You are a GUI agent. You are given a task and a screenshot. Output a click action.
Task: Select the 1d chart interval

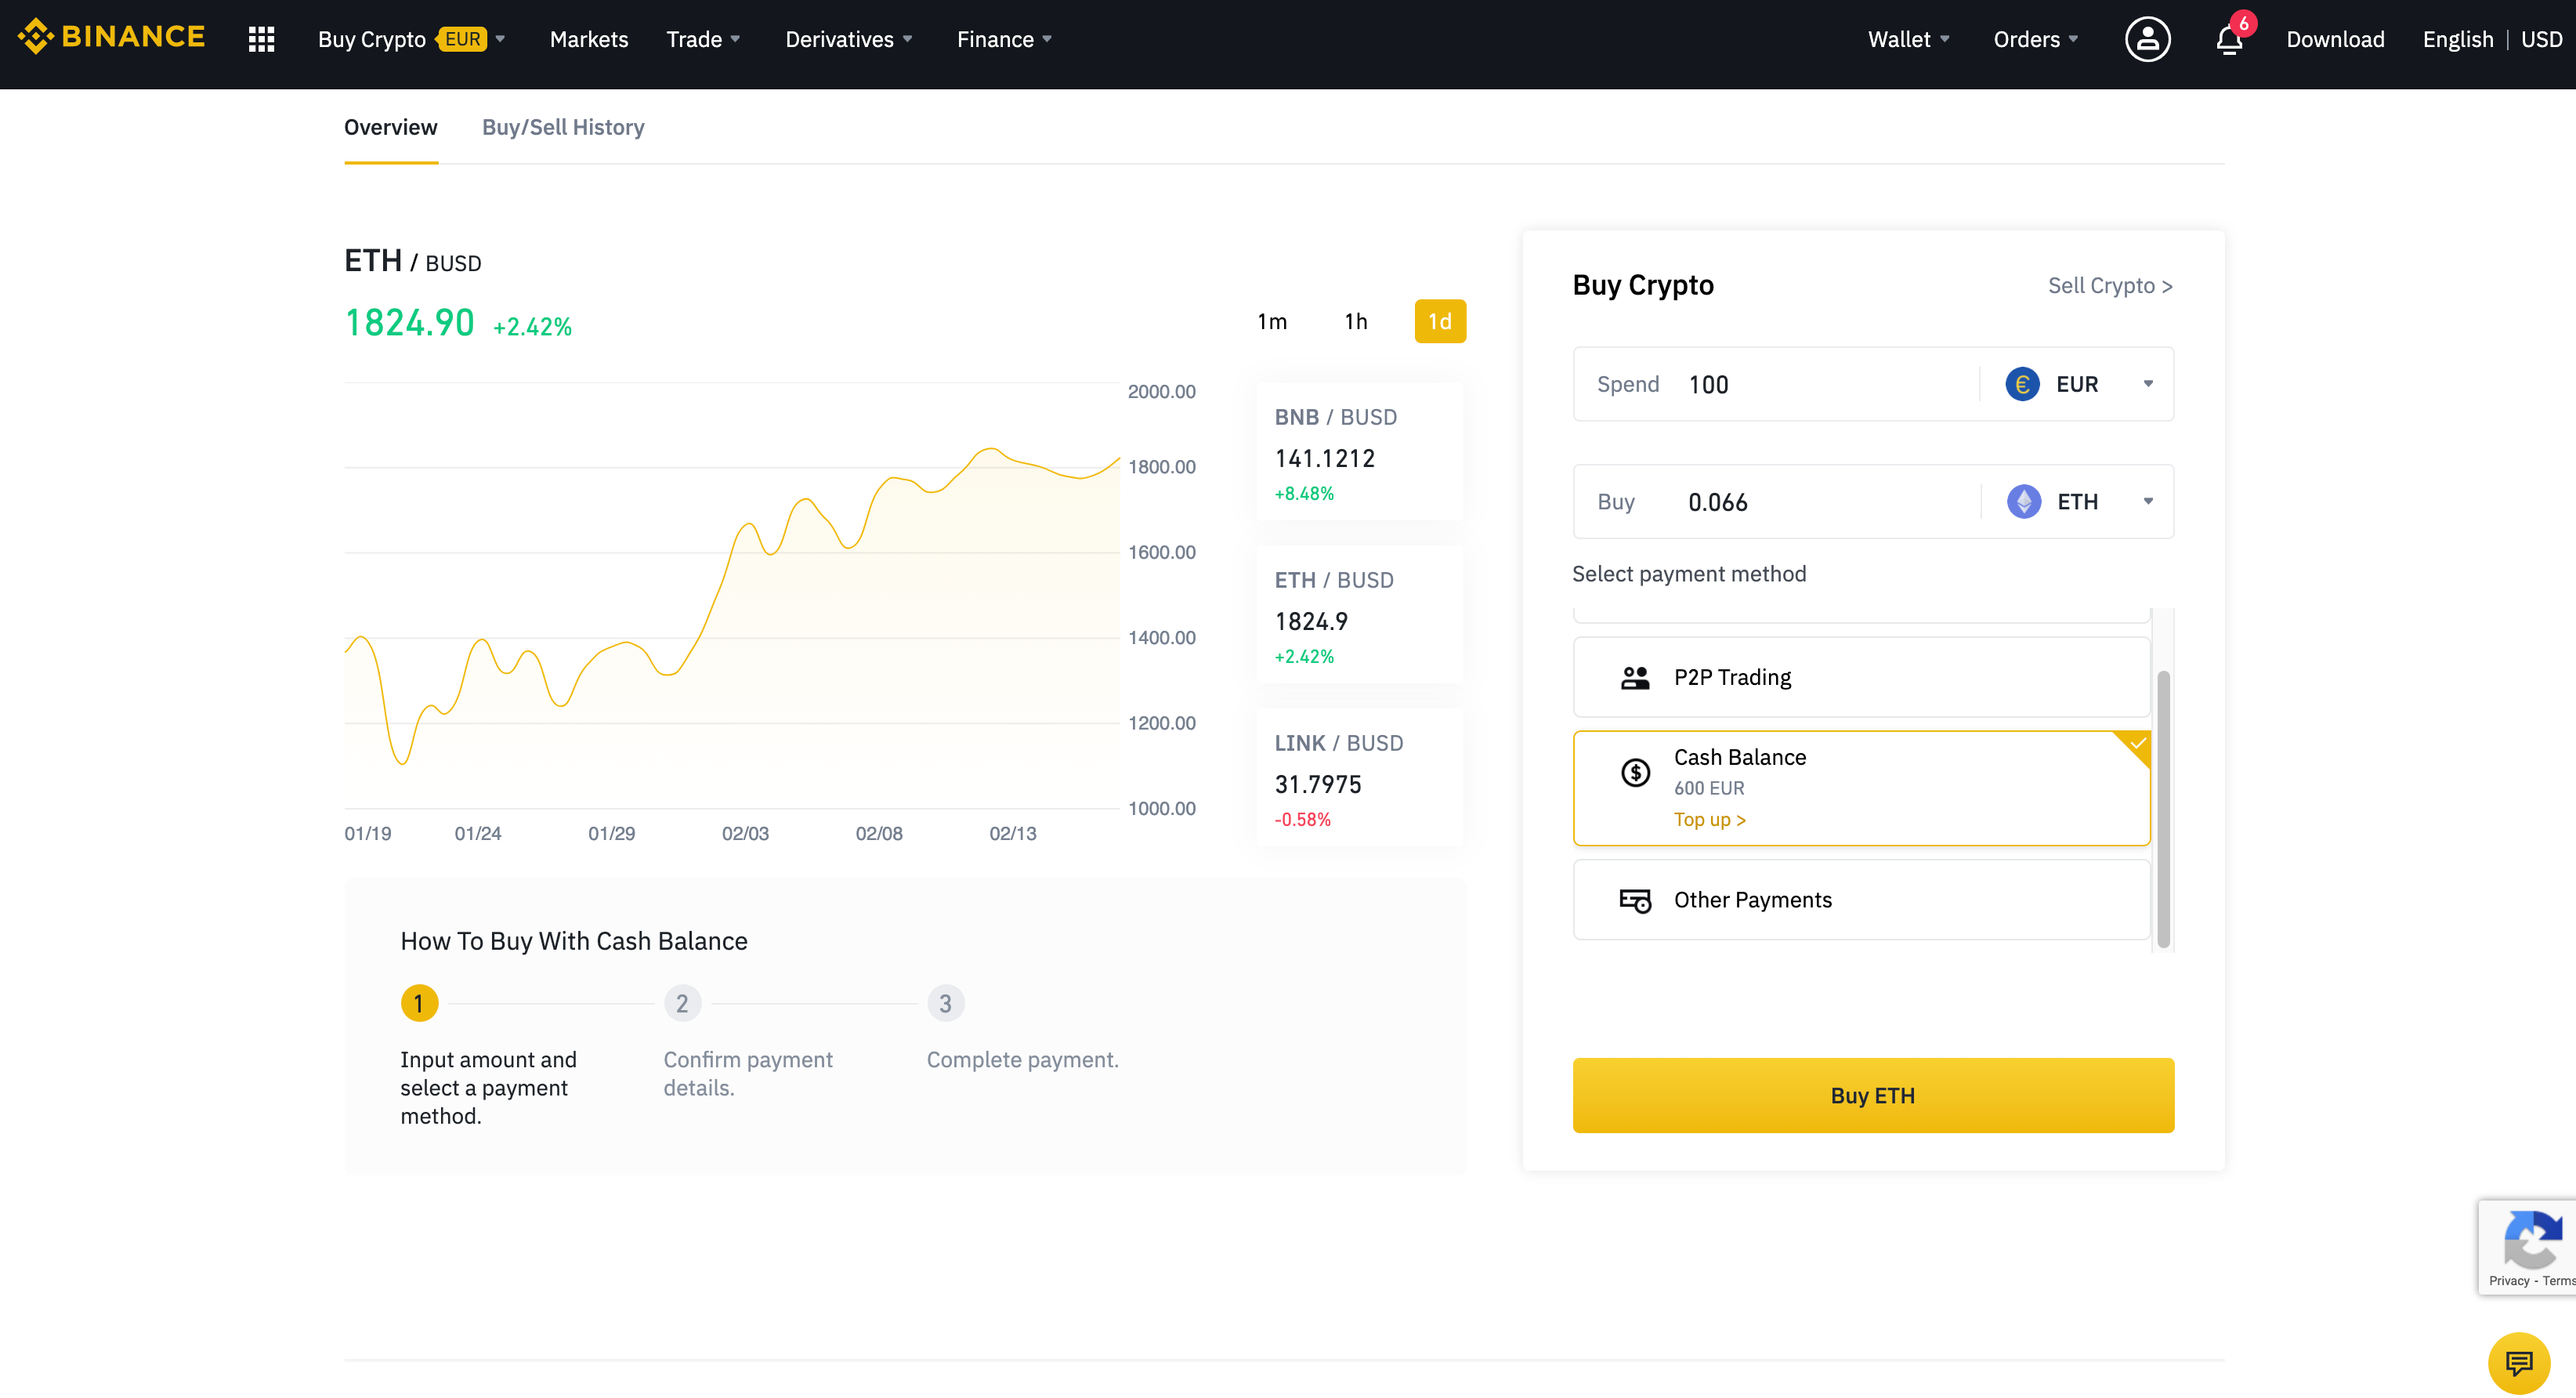[x=1439, y=321]
